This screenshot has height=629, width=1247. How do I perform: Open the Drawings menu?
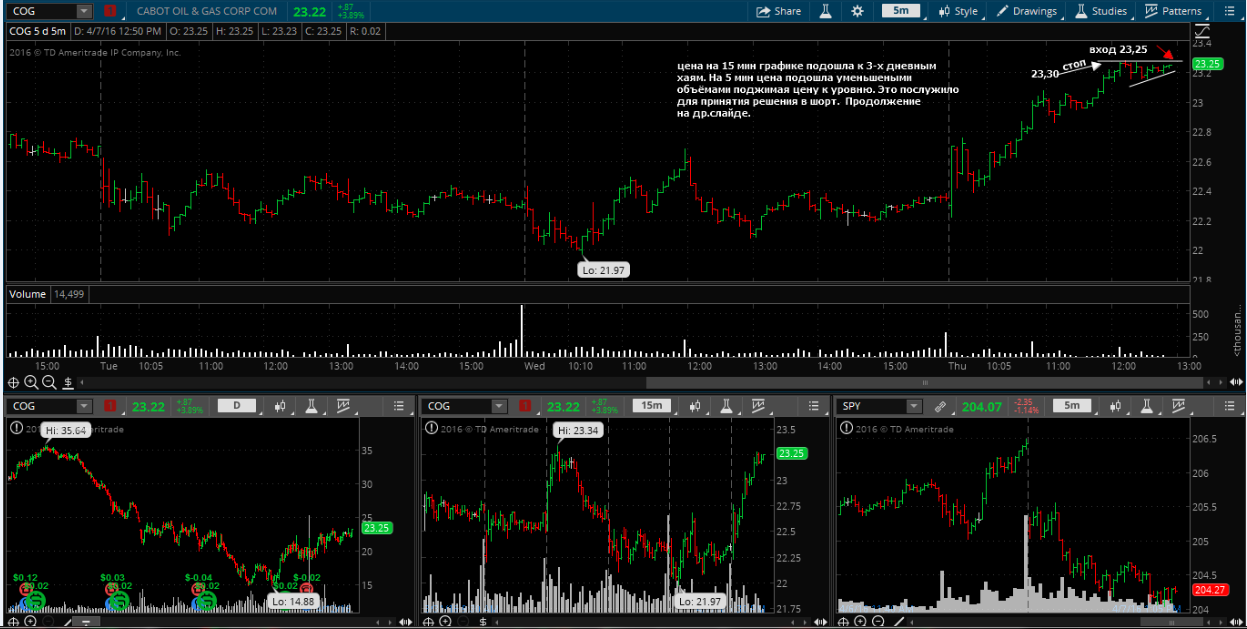[x=1027, y=11]
